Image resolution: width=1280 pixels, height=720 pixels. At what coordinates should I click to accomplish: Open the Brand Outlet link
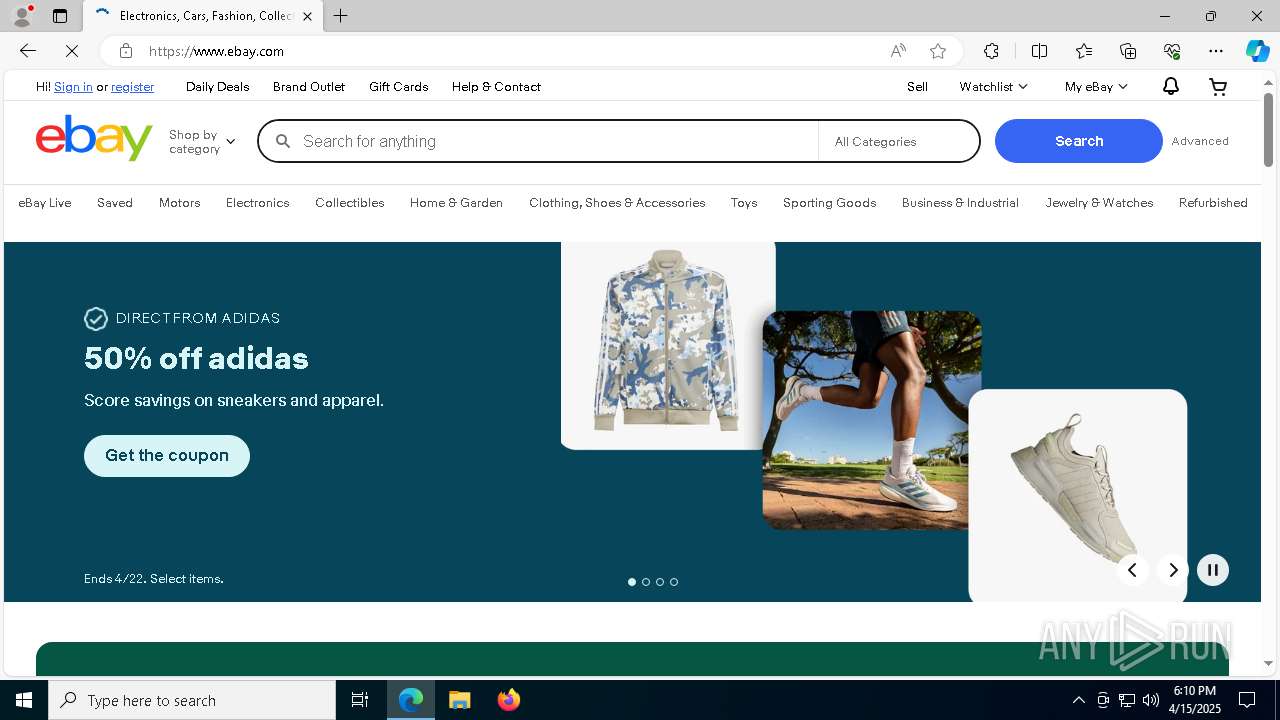point(309,87)
